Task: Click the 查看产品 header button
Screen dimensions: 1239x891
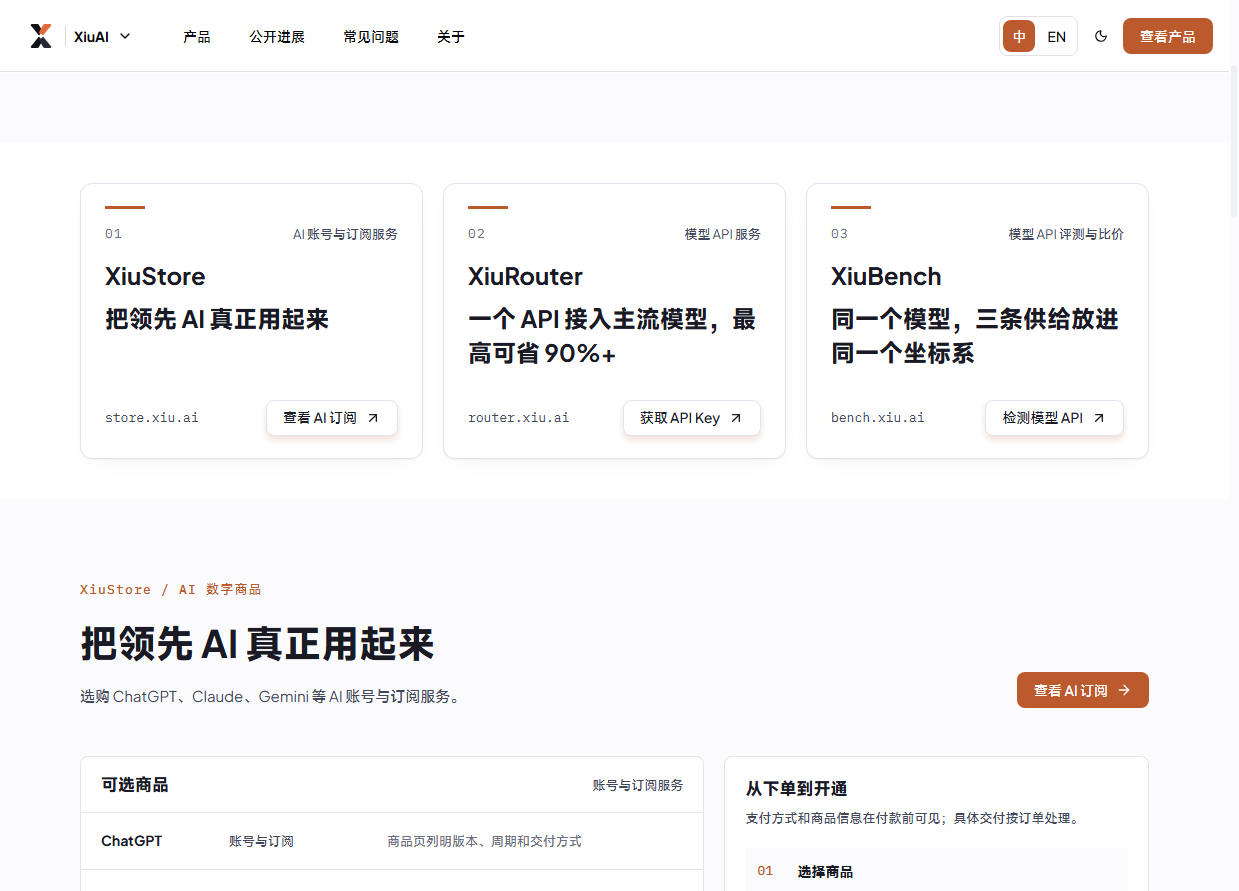Action: (x=1167, y=36)
